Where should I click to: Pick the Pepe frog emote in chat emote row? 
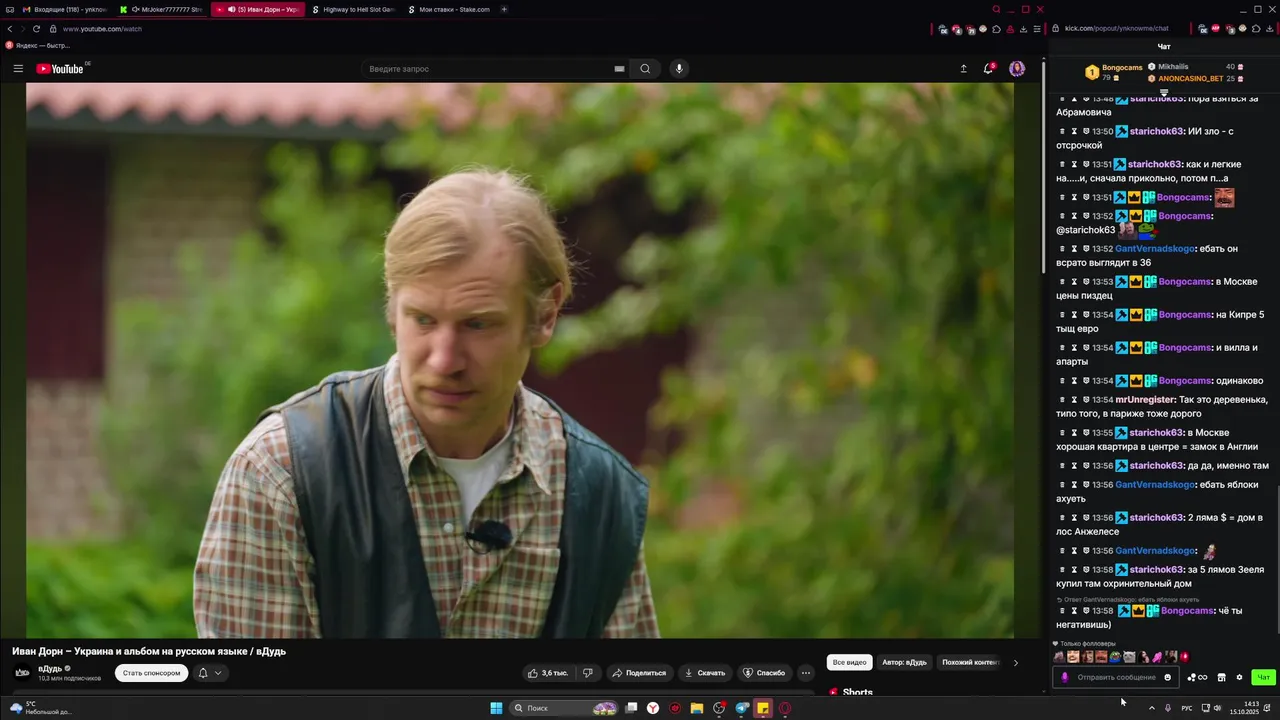pos(1115,657)
